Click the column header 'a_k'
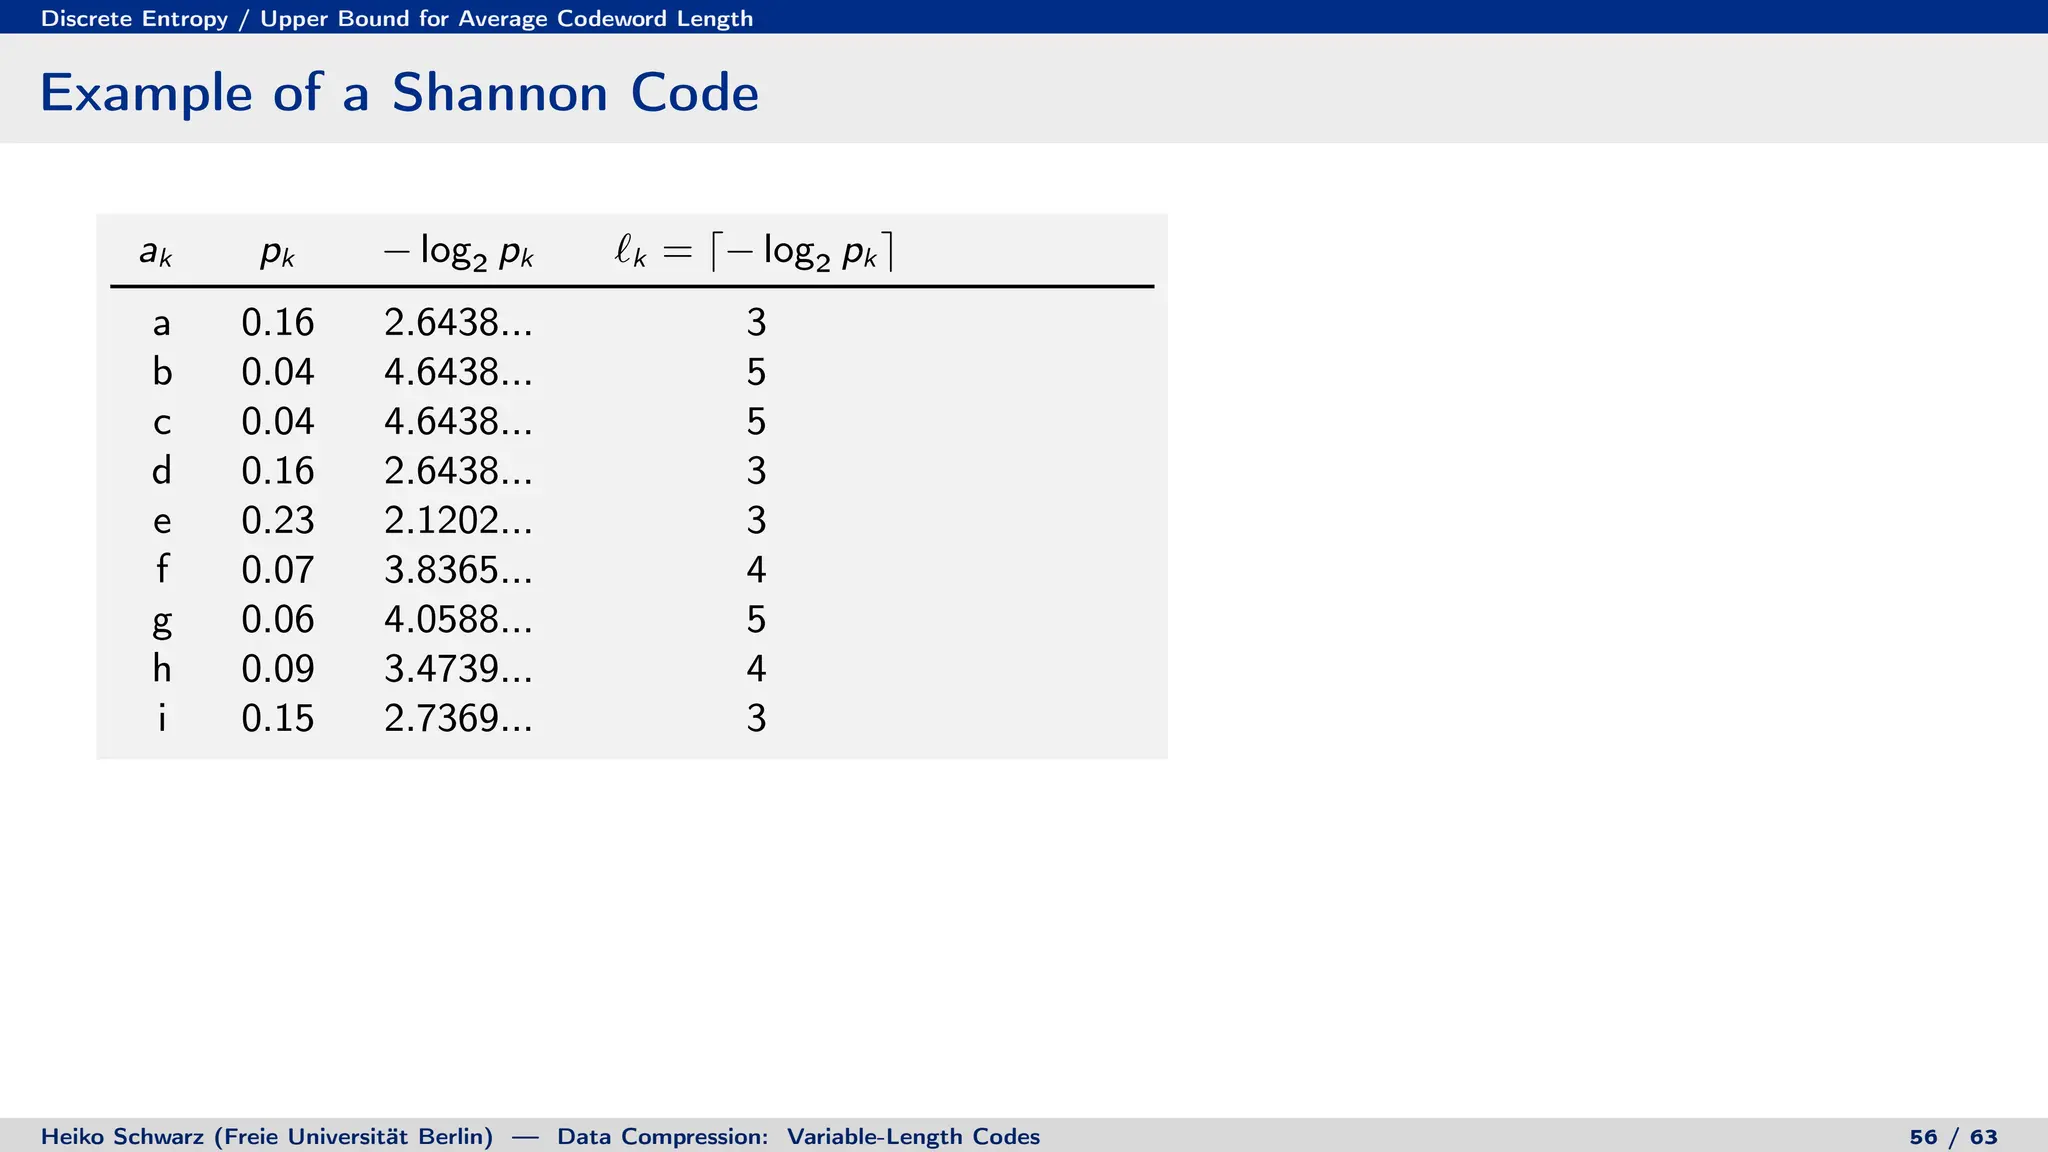 pos(156,252)
